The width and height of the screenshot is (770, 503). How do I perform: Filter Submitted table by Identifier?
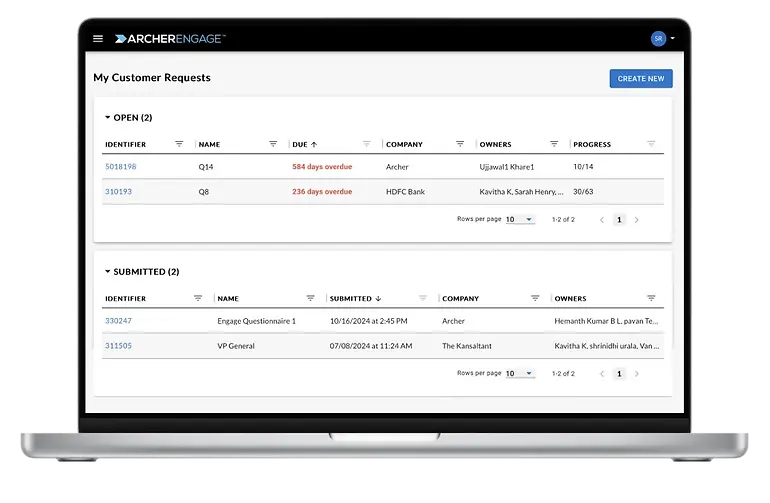tap(198, 298)
